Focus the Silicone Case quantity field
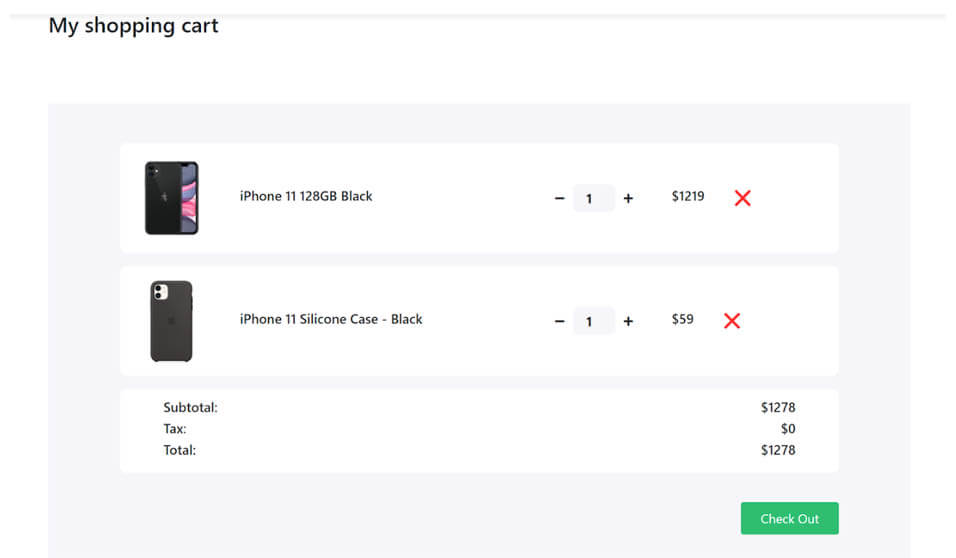Screen dimensions: 956x558 point(593,321)
